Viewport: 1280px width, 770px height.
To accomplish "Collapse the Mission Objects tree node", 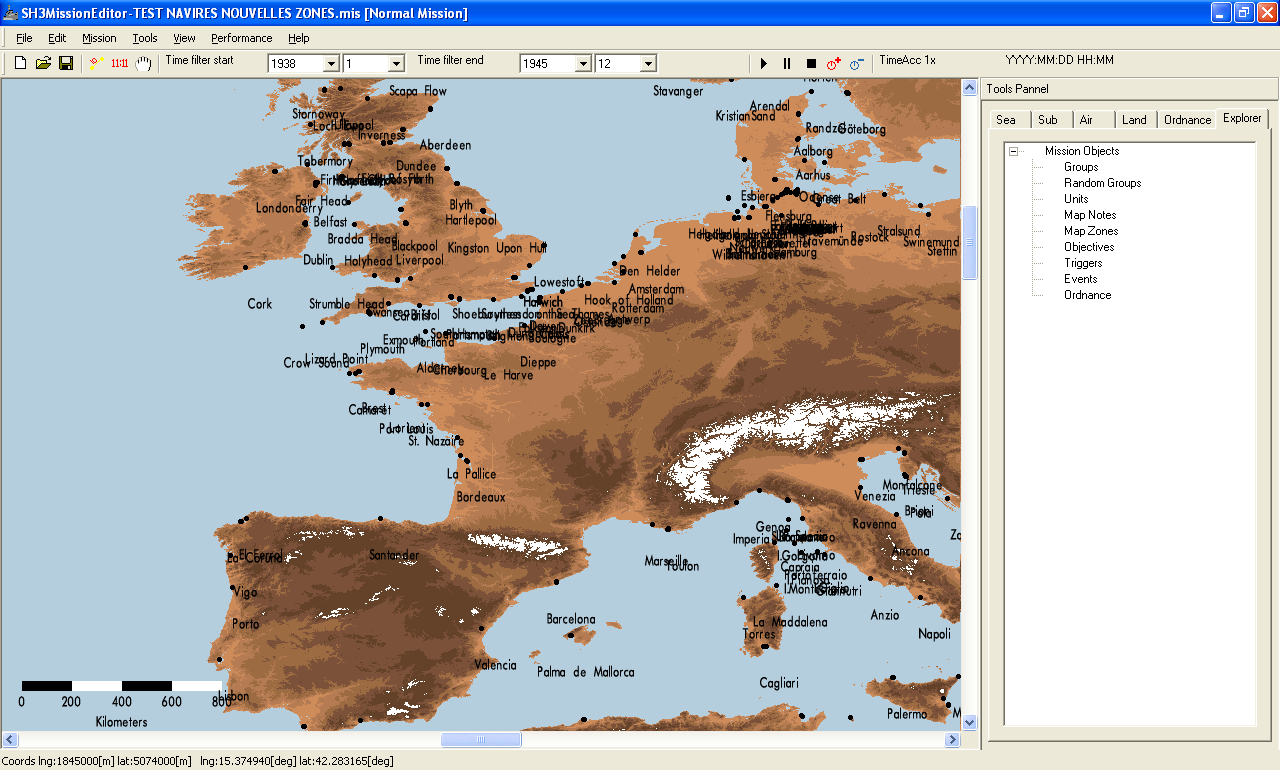I will (x=1013, y=152).
